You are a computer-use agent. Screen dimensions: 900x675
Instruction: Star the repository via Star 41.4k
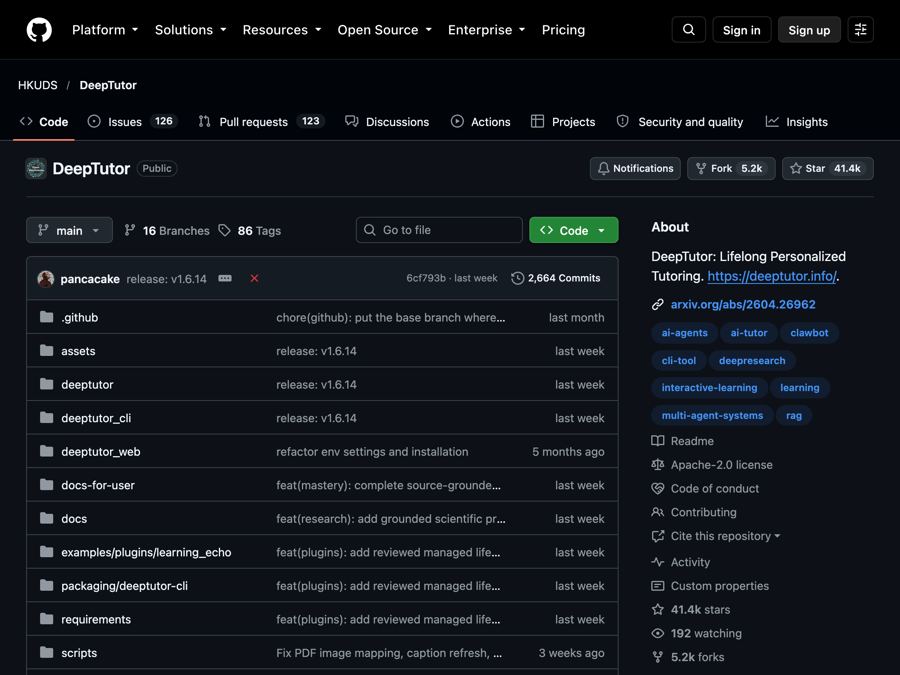tap(828, 169)
